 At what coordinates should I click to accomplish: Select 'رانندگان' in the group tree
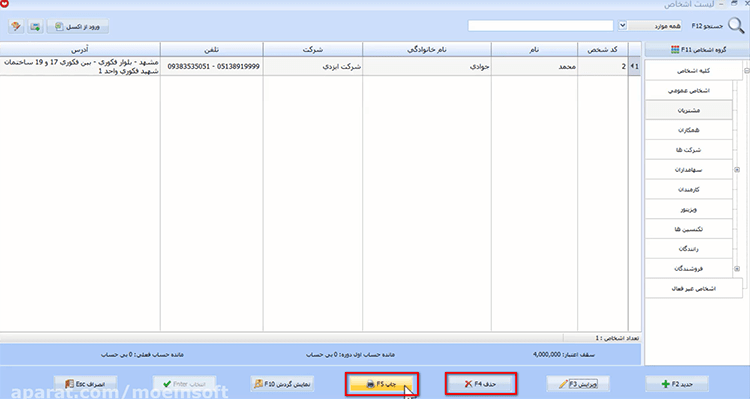click(689, 249)
